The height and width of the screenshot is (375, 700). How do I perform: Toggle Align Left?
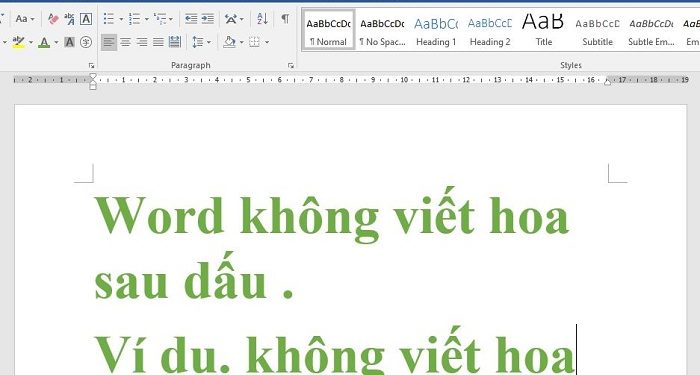point(108,42)
